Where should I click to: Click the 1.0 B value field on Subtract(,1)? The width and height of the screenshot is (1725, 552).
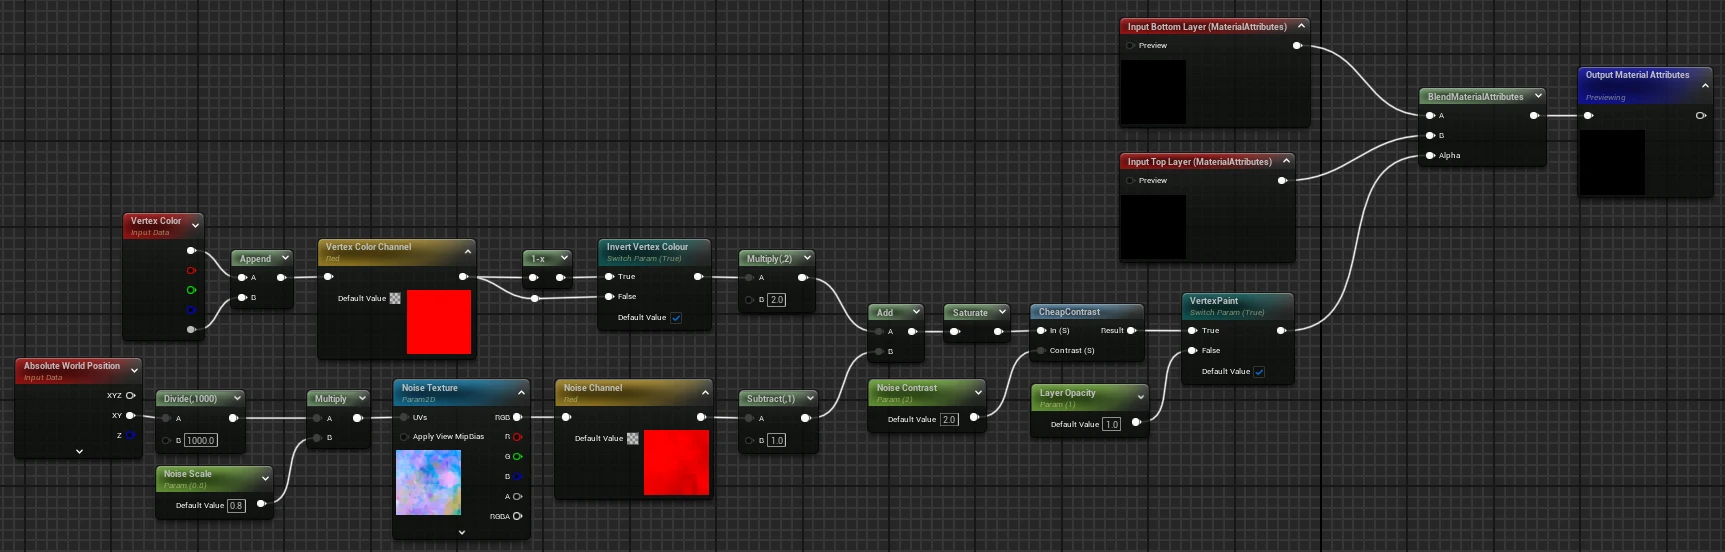776,440
